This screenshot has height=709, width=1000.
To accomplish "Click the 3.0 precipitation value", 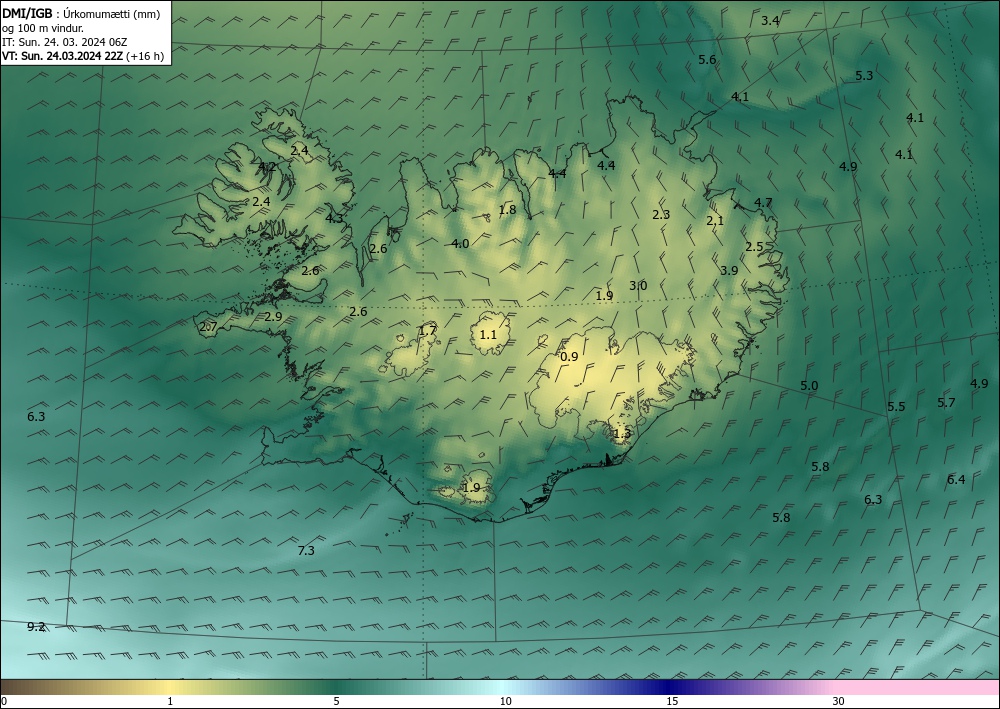I will (x=638, y=286).
